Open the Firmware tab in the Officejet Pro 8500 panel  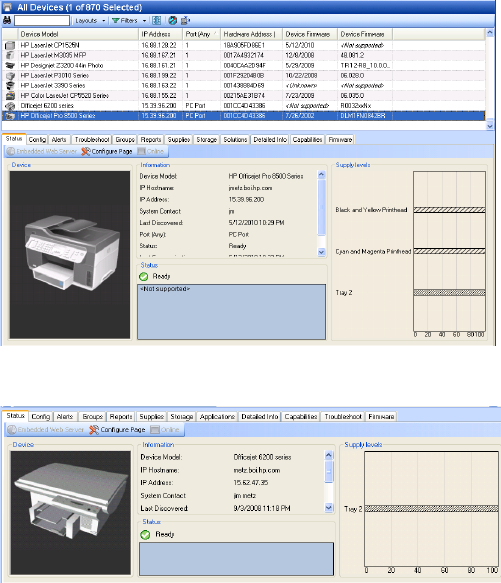pos(340,140)
